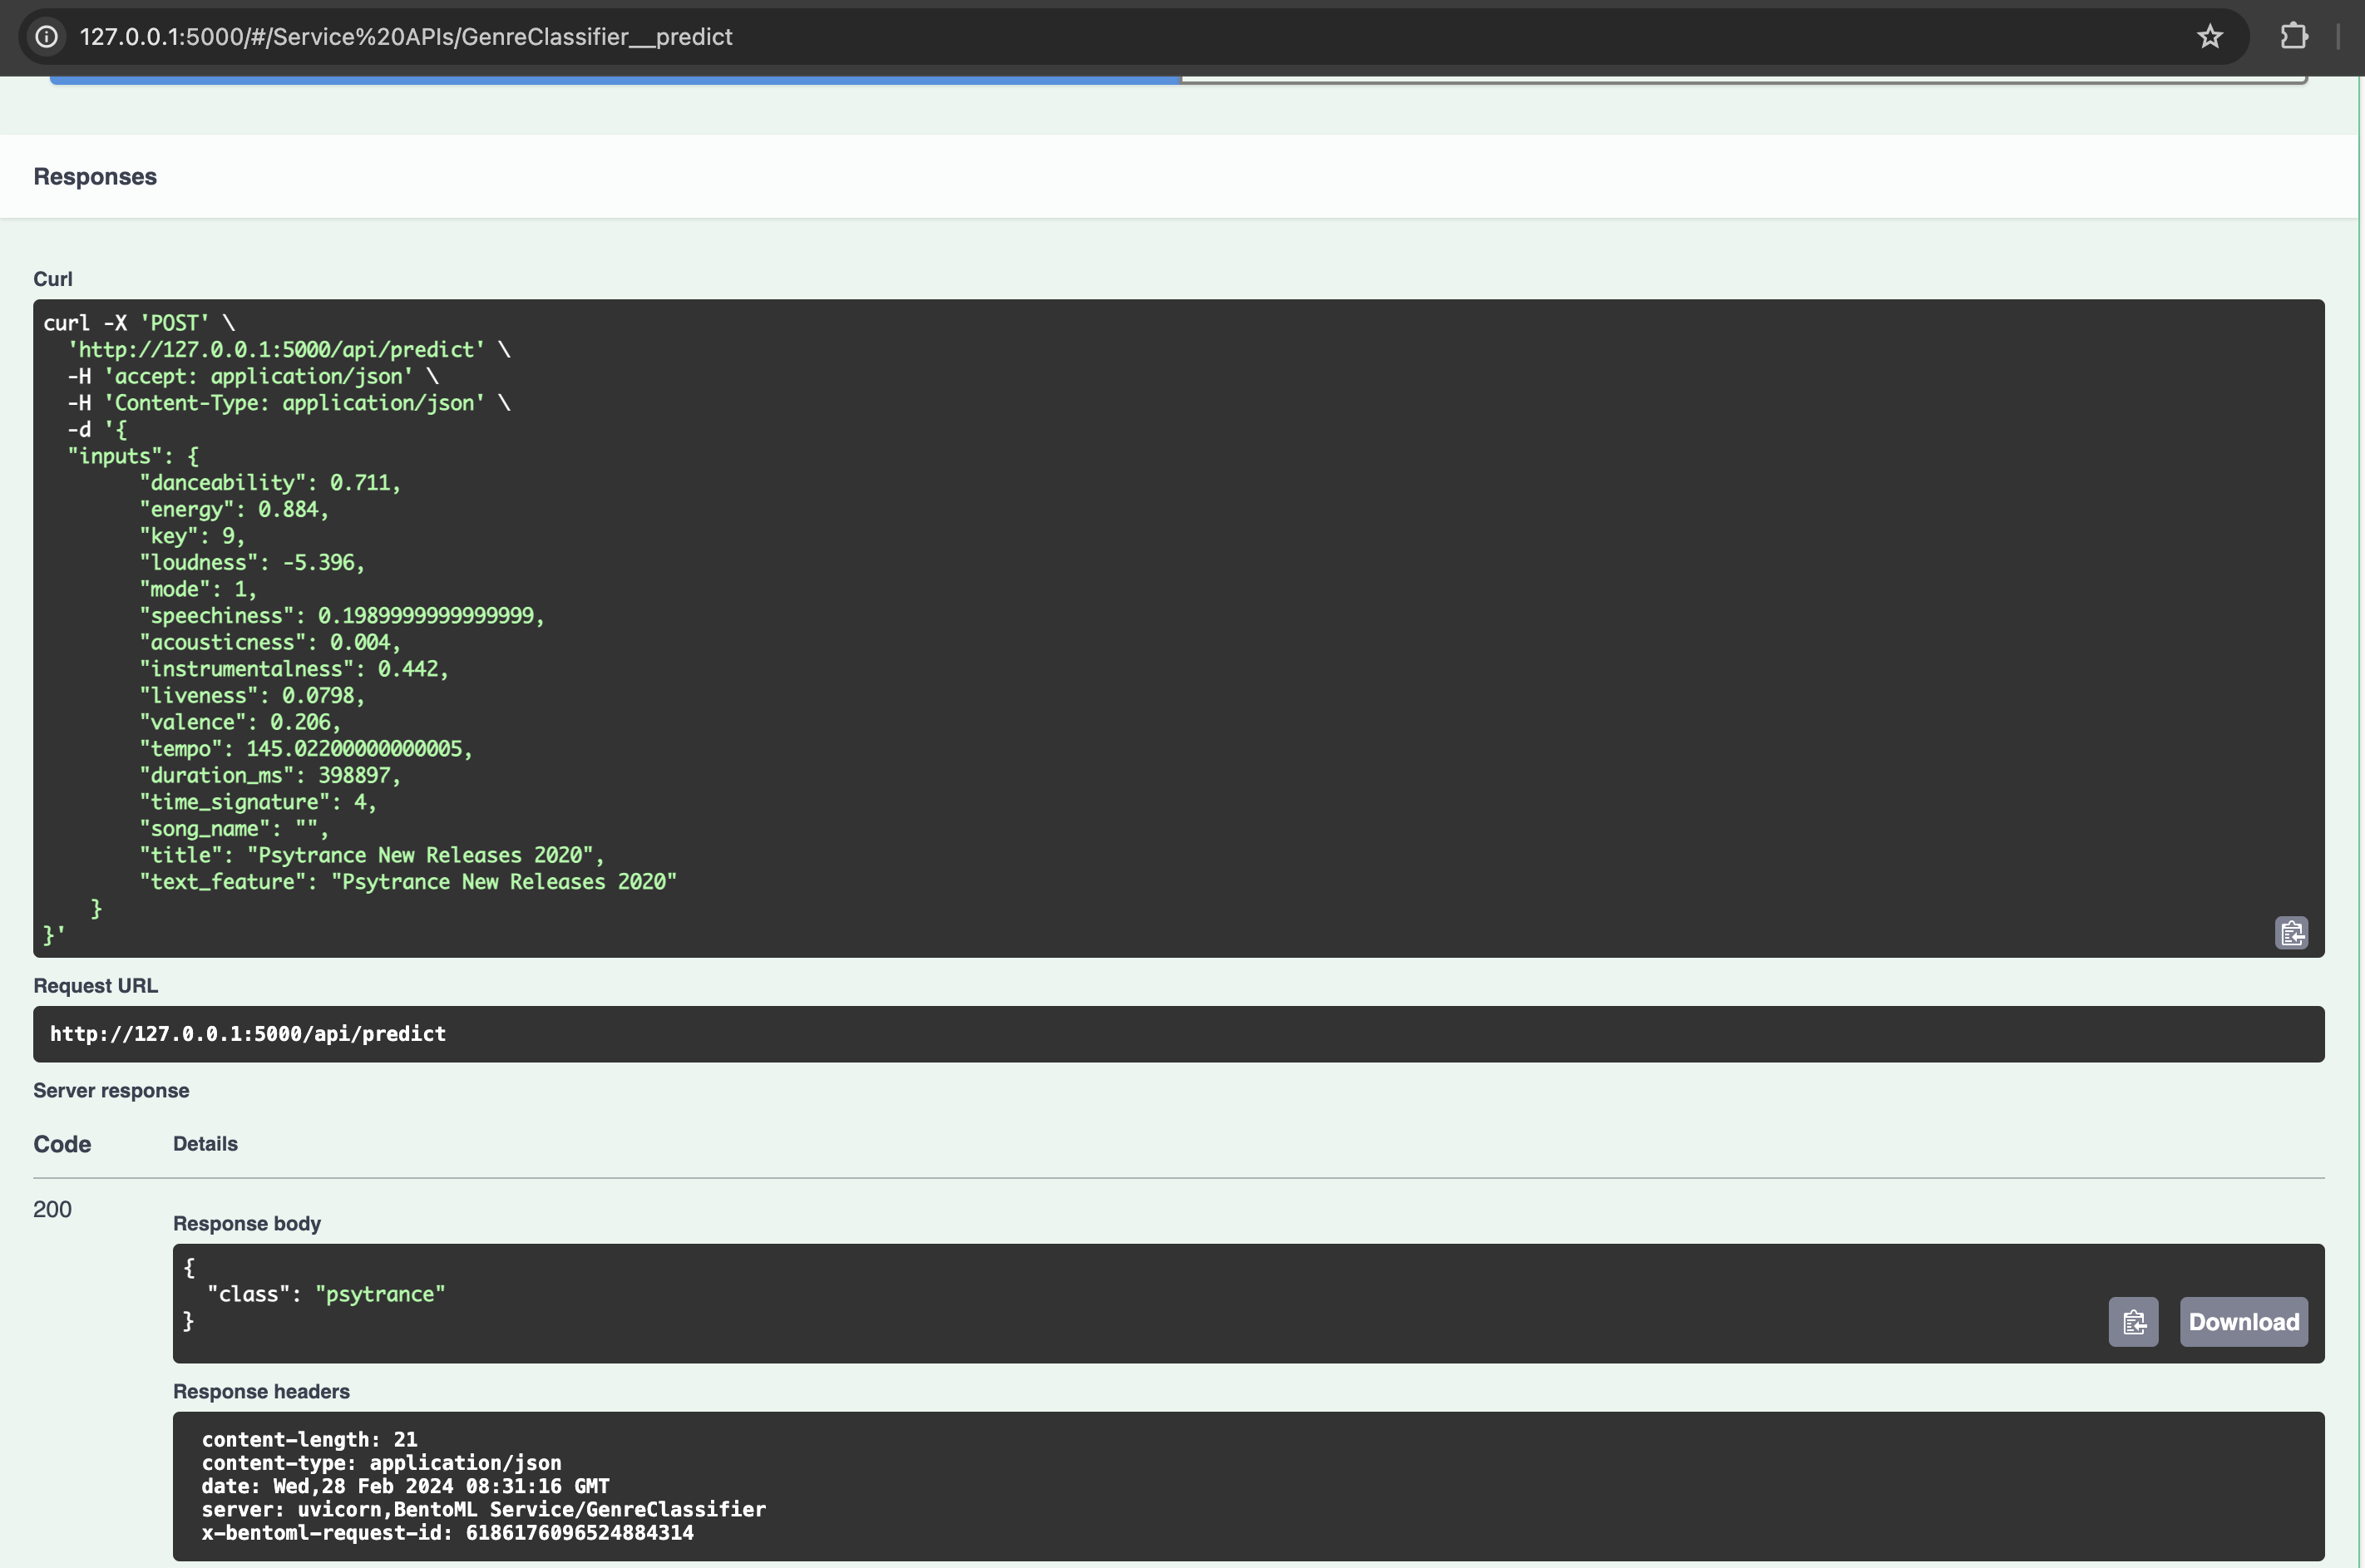Click the x-bentoml-request-id header line
Viewport: 2365px width, 1568px height.
click(447, 1533)
